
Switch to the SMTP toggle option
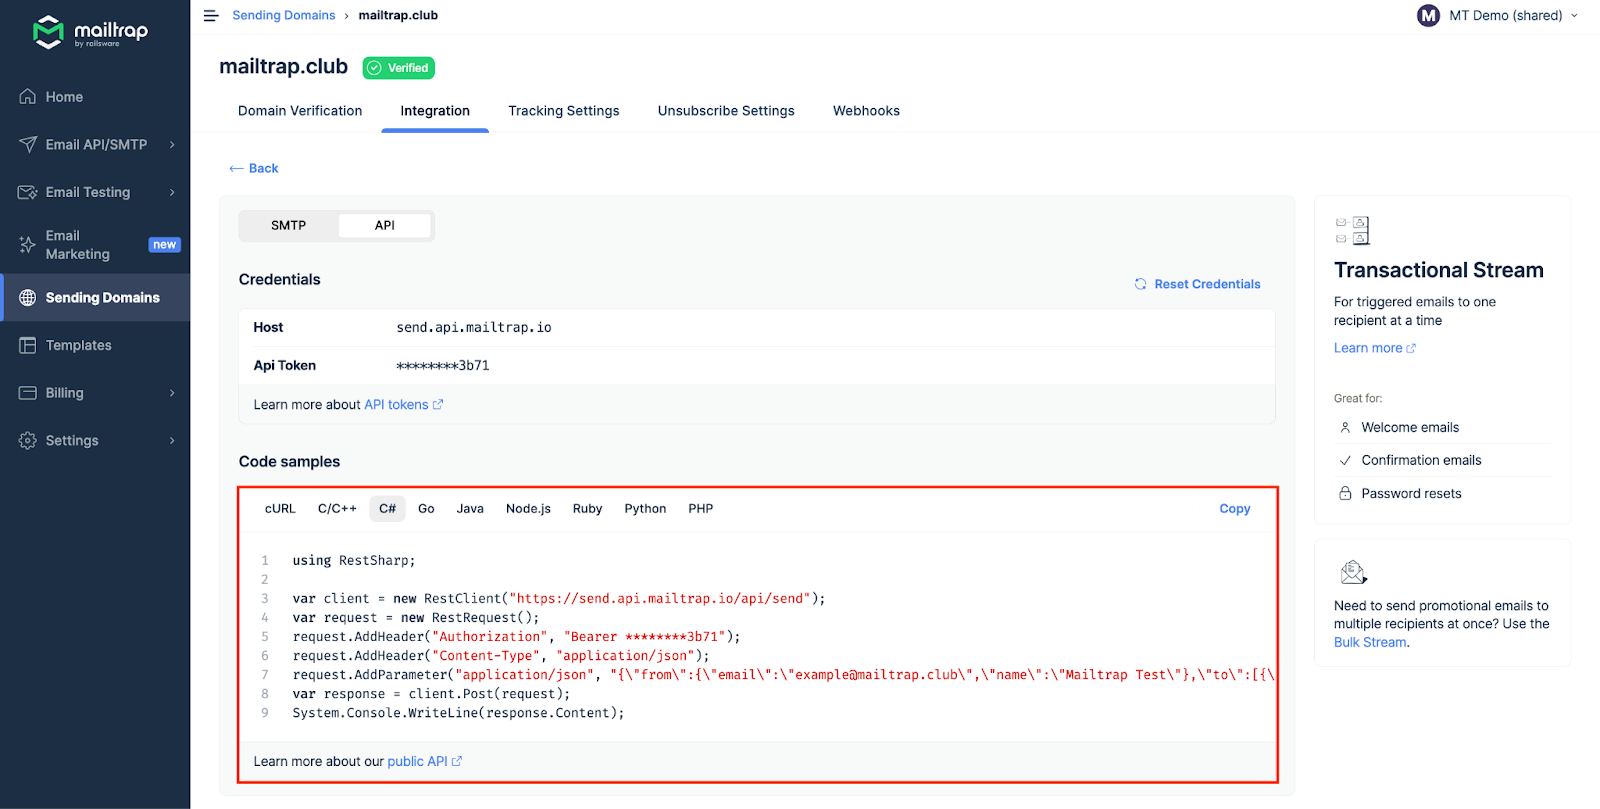click(288, 226)
